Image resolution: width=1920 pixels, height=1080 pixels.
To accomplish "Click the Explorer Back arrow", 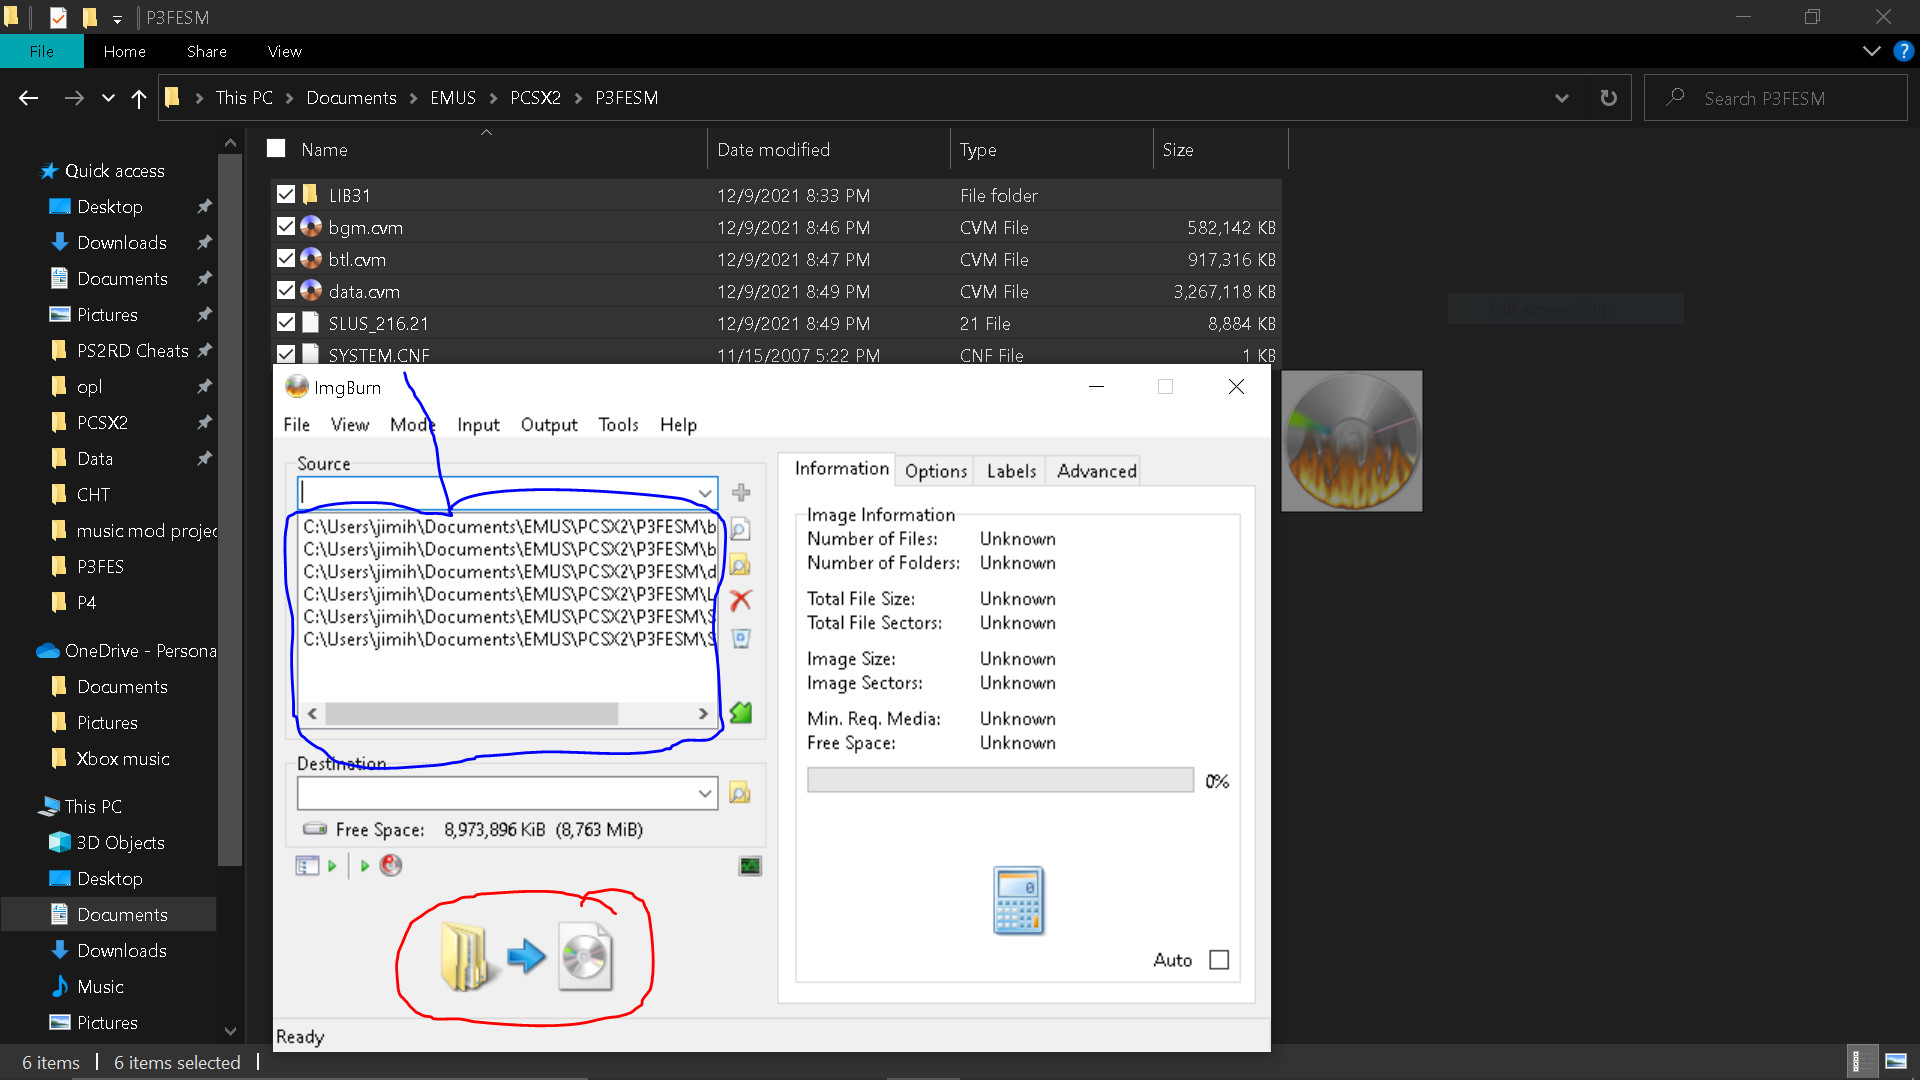I will click(28, 98).
